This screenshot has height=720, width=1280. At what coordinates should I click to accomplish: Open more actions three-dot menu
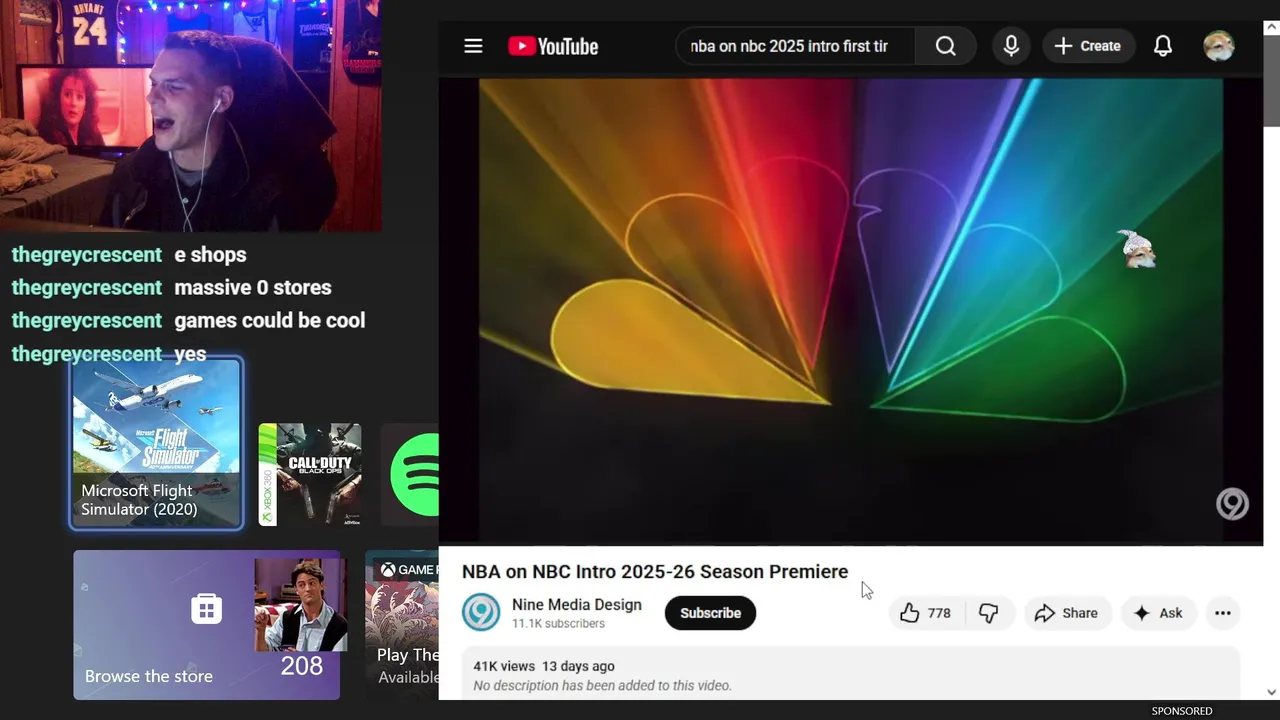1222,613
